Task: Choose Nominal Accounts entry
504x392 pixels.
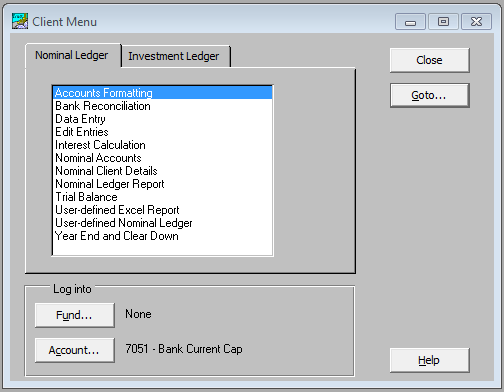Action: coord(162,158)
